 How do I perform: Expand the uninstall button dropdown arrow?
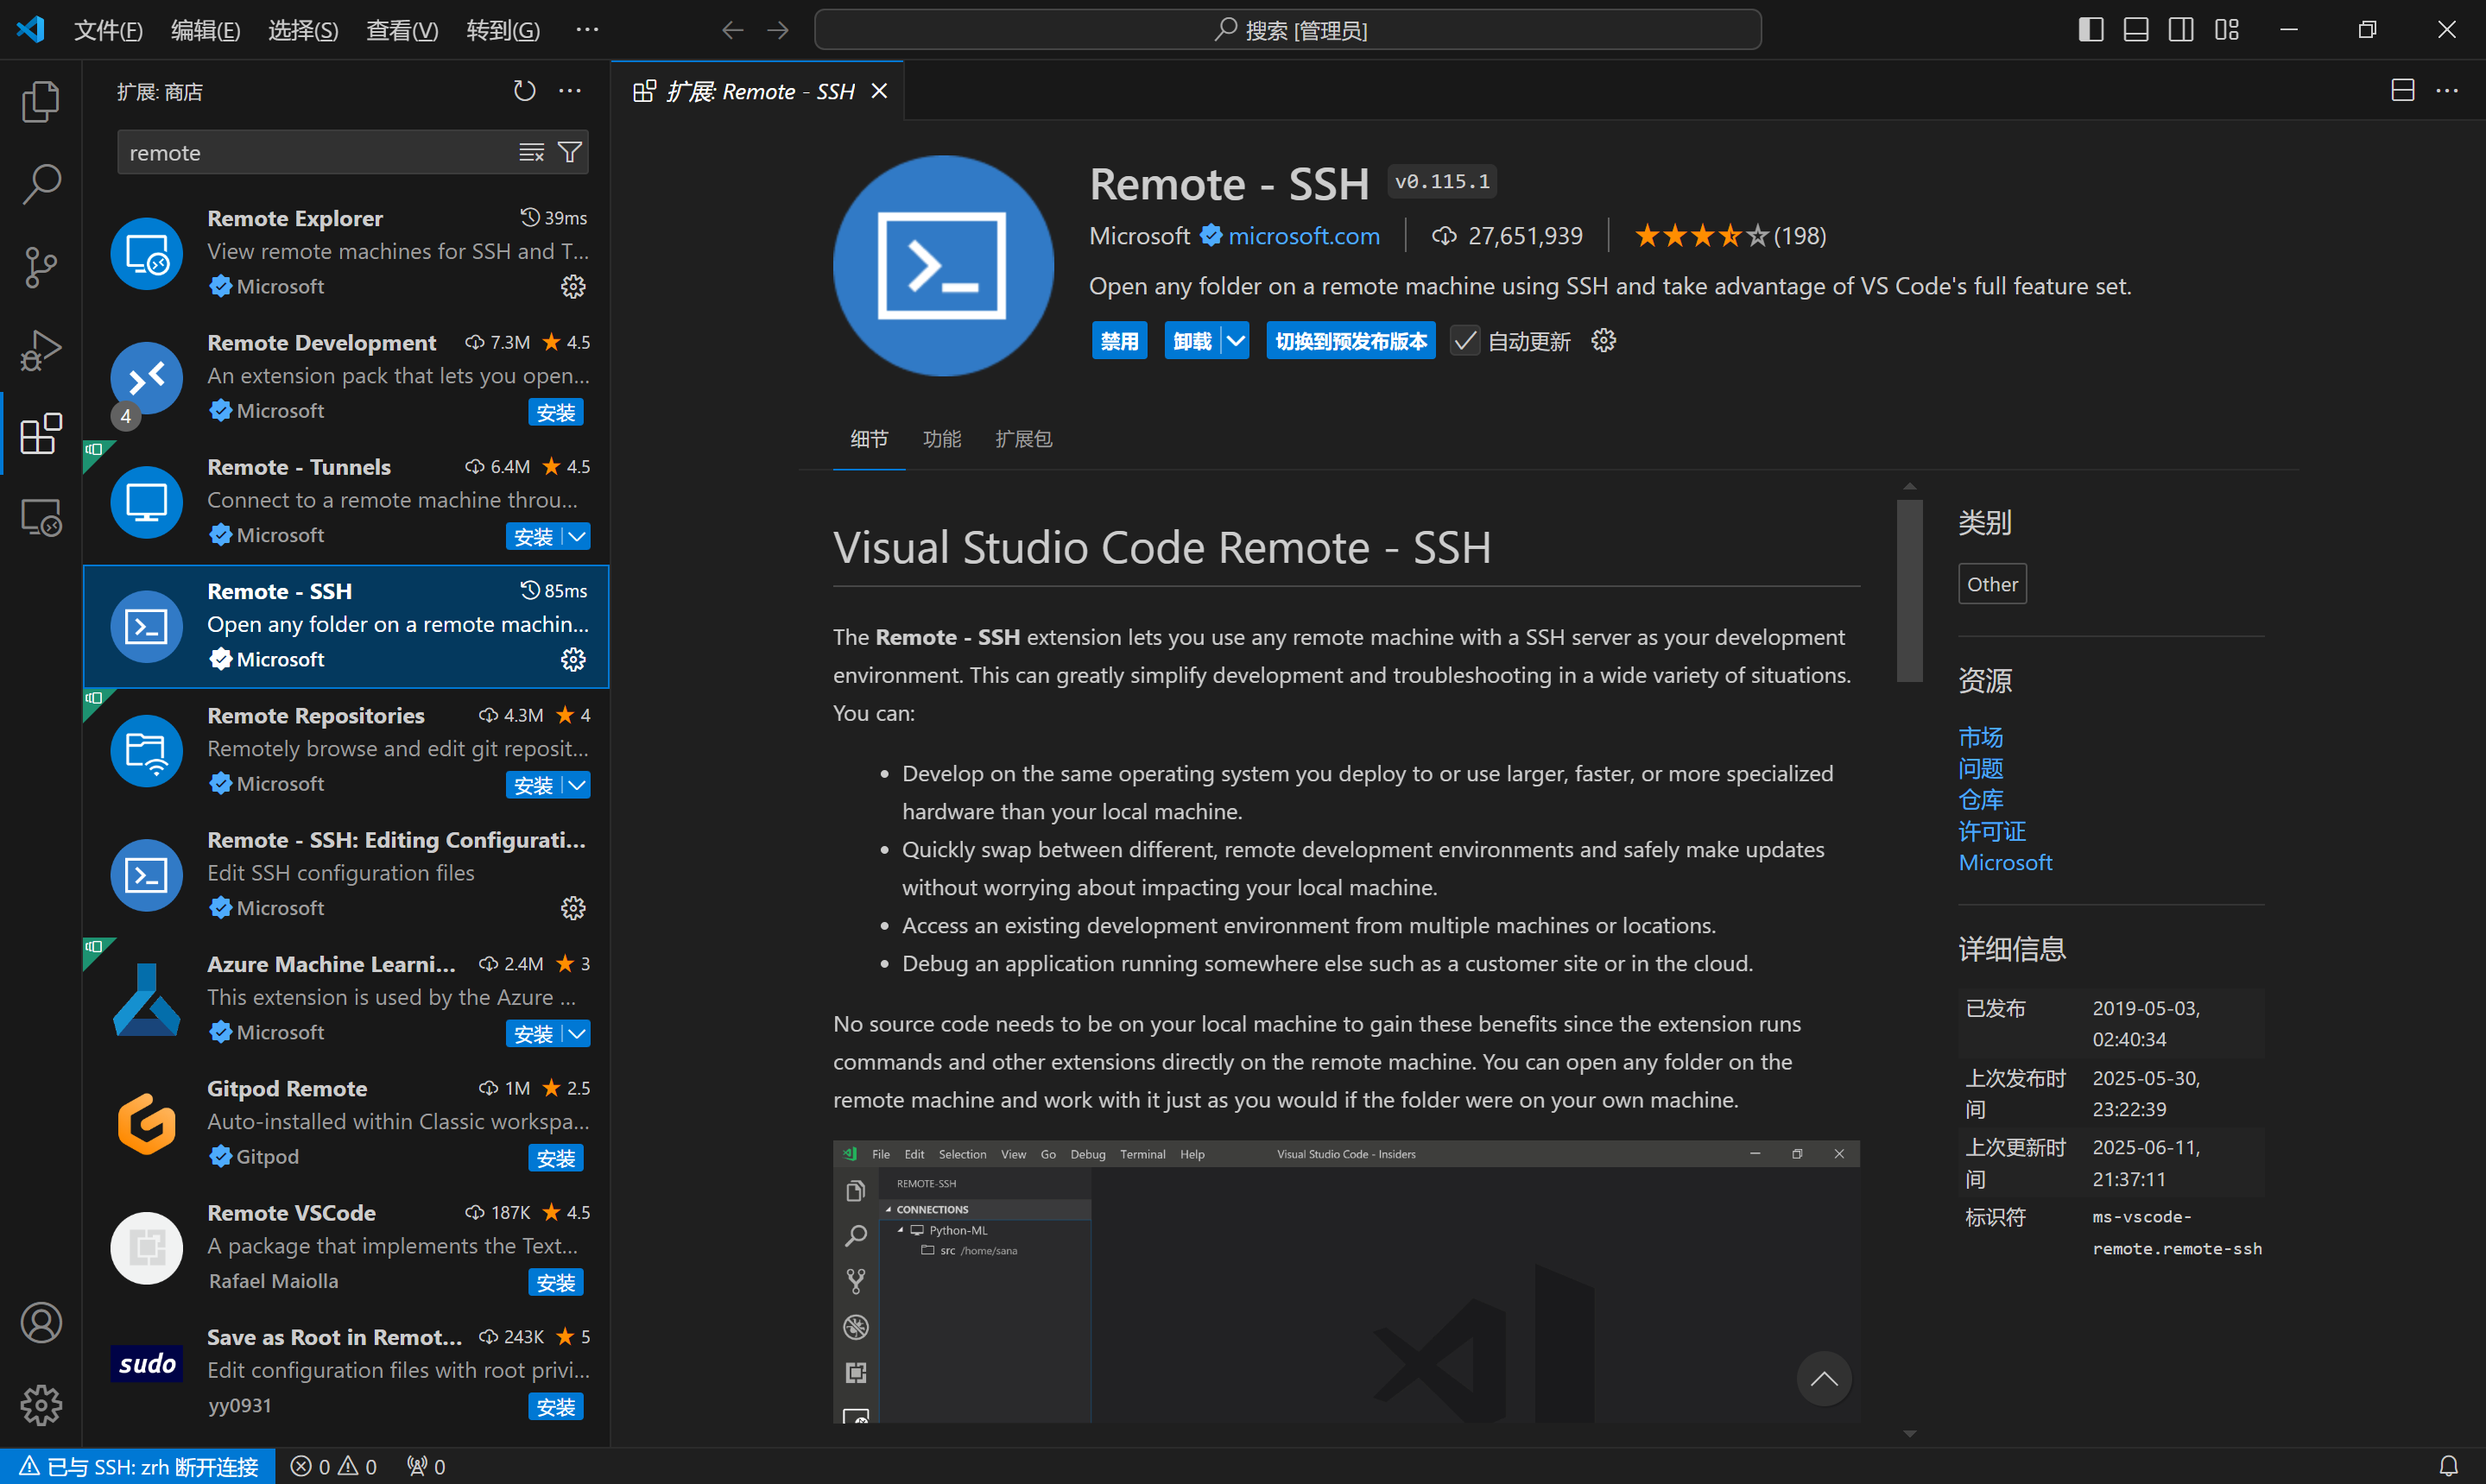pyautogui.click(x=1236, y=341)
